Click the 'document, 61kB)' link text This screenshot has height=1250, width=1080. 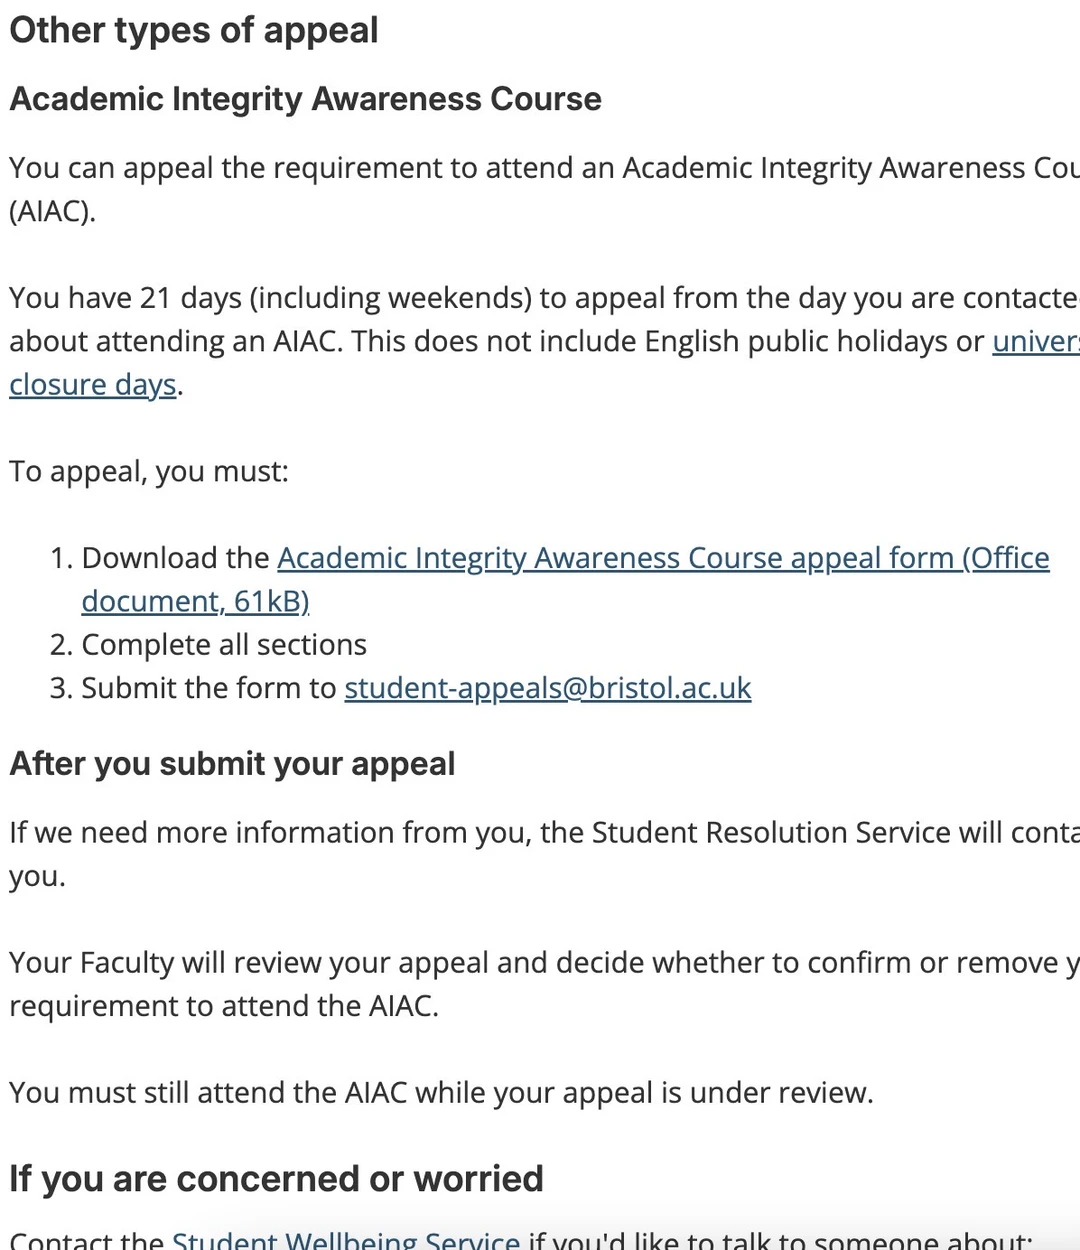tap(195, 601)
